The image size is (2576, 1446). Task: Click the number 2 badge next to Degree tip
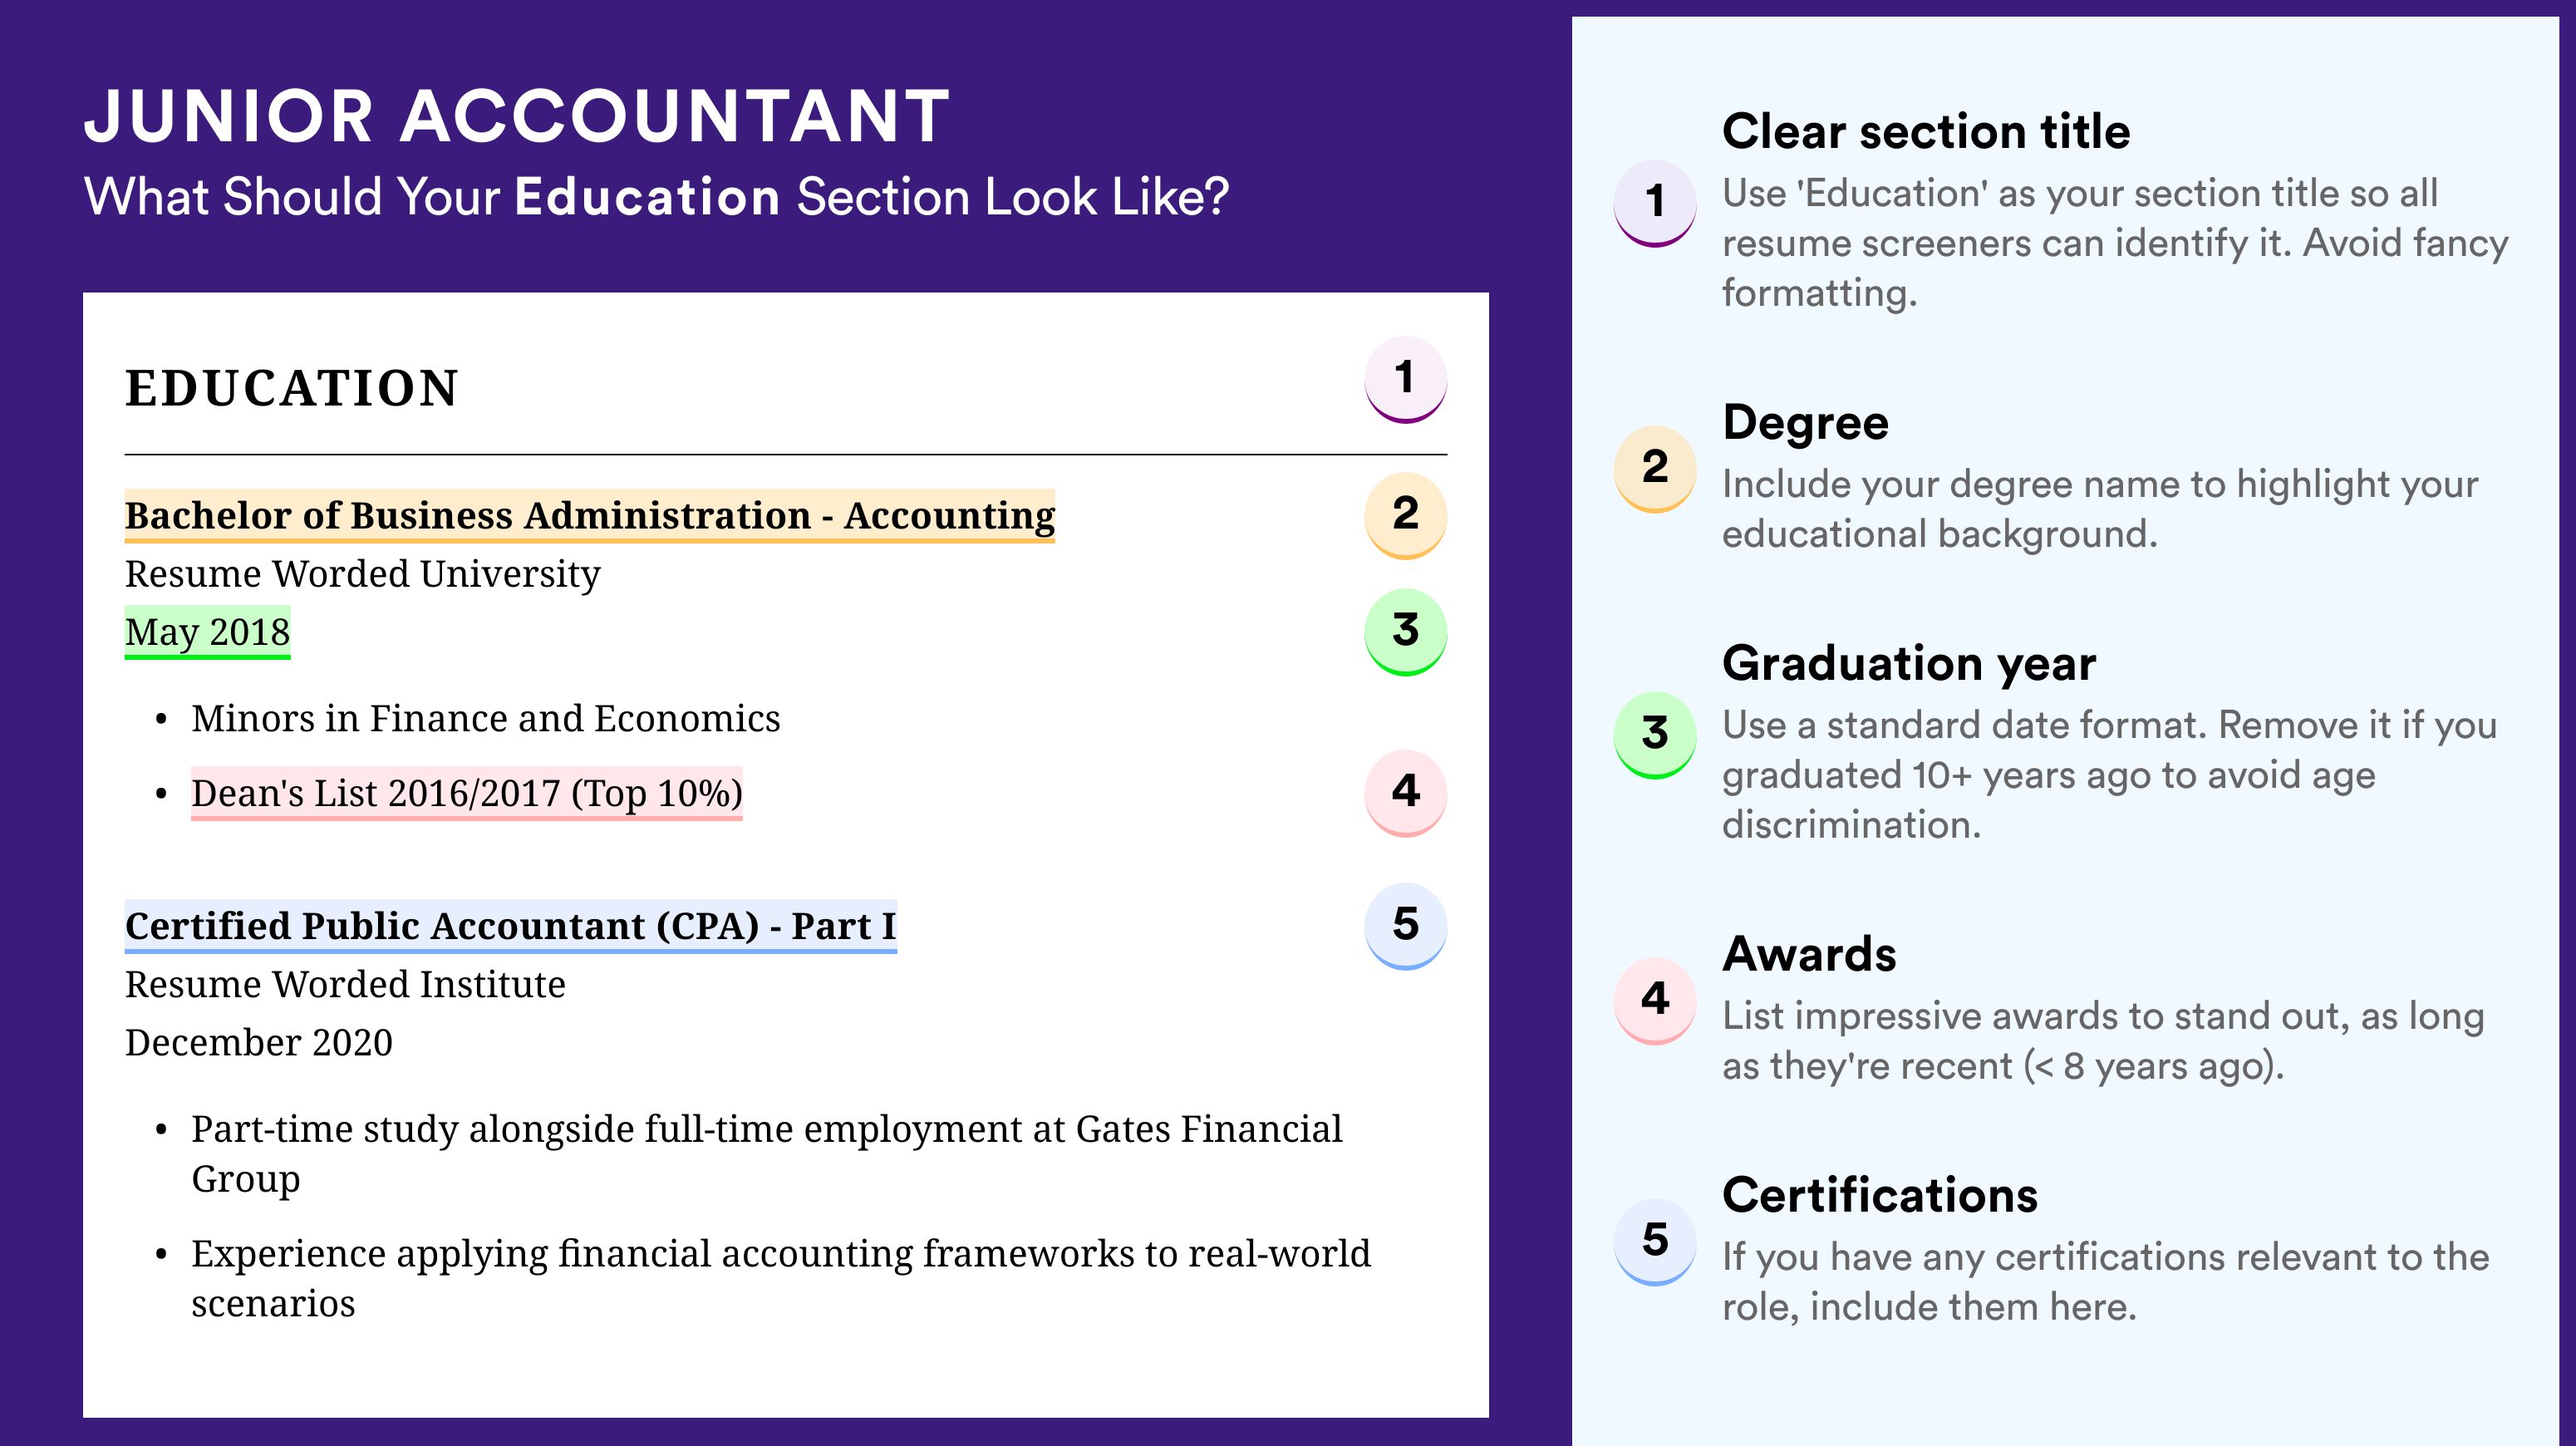point(1655,469)
